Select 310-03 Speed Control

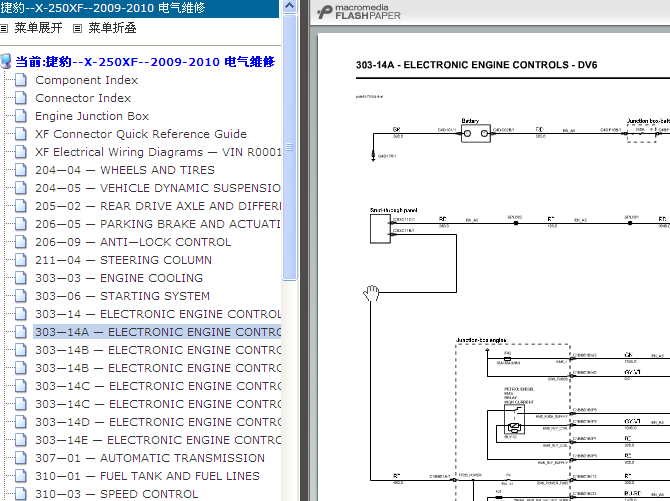pyautogui.click(x=117, y=494)
